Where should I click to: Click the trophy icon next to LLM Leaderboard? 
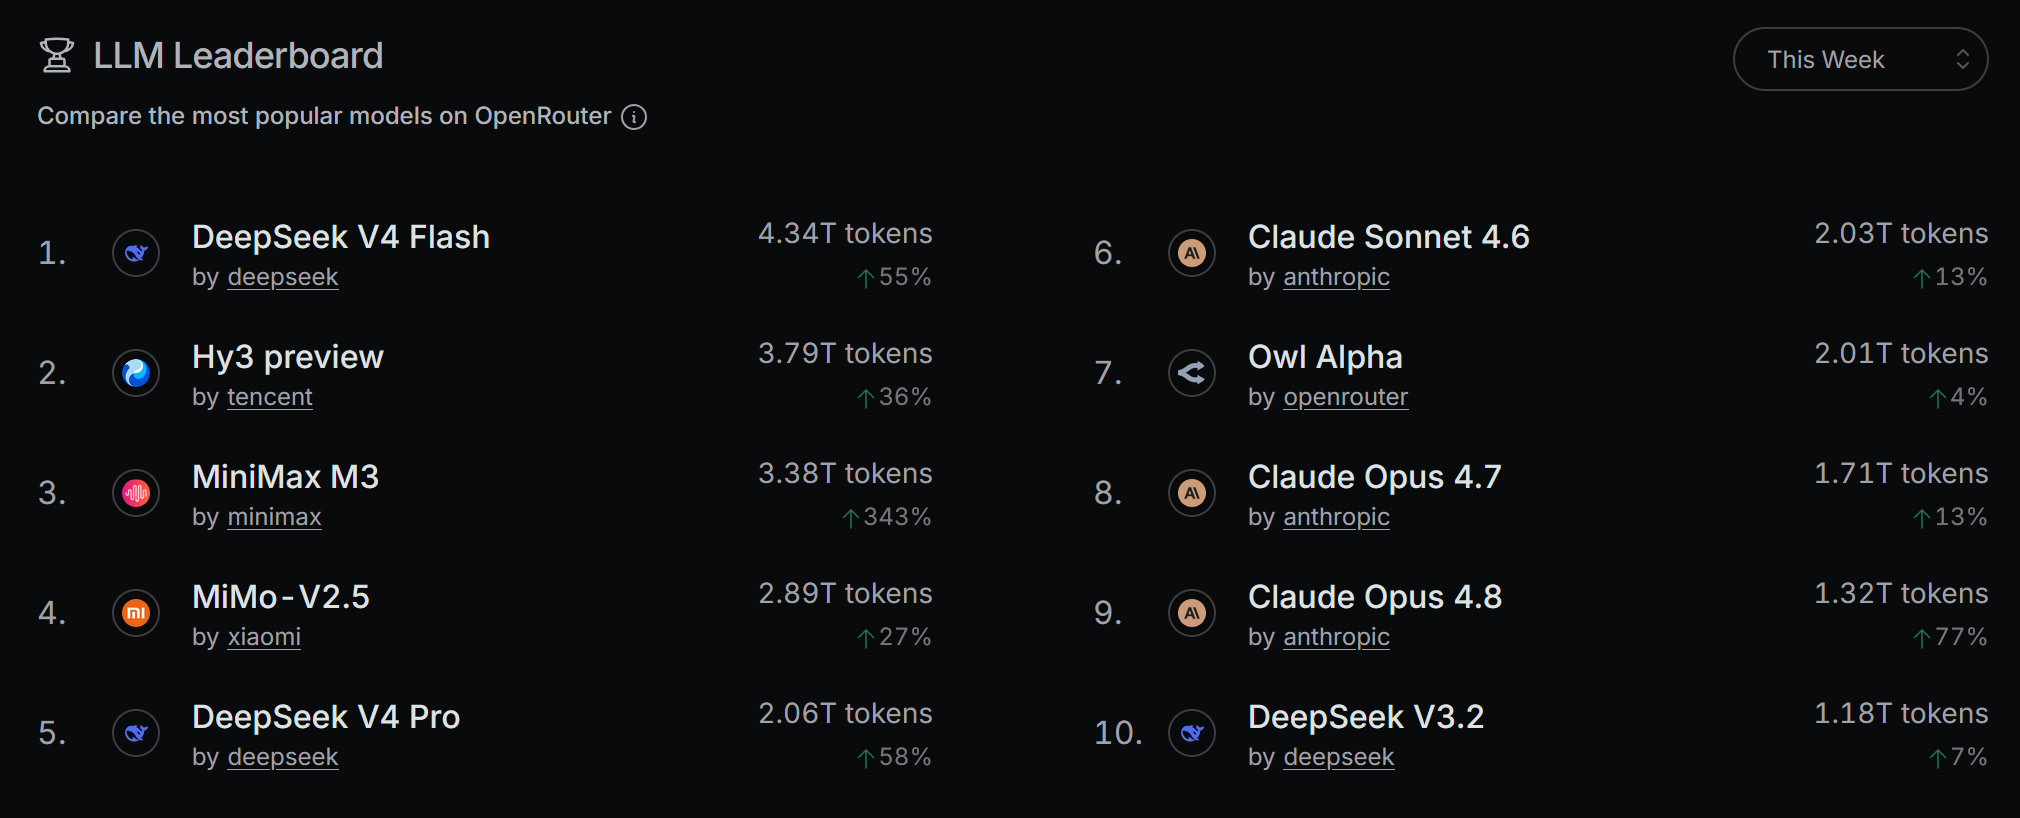(x=56, y=55)
